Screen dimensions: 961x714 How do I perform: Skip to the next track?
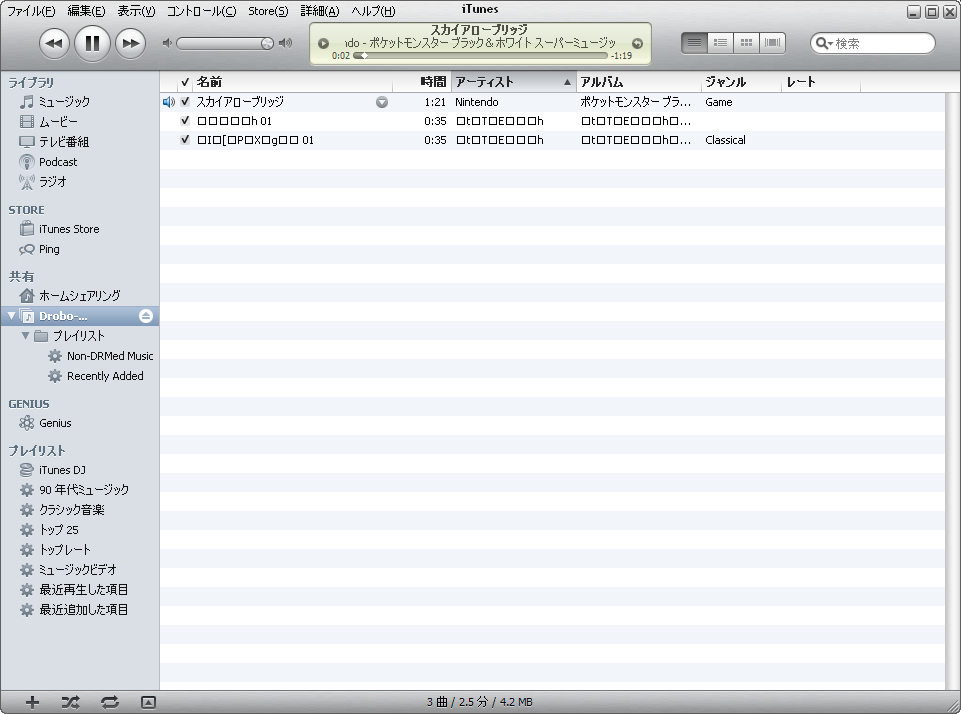[130, 43]
